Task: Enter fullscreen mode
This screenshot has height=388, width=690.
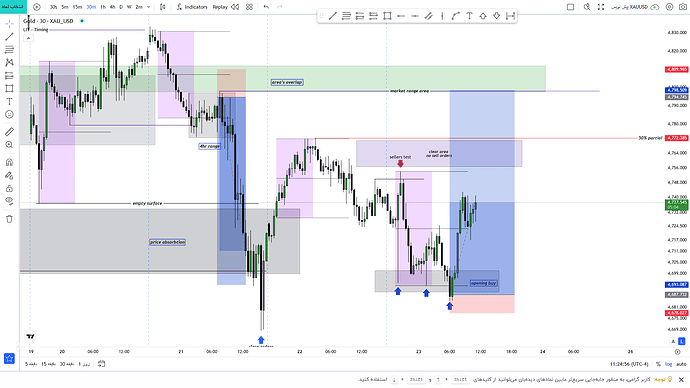Action: [x=601, y=7]
